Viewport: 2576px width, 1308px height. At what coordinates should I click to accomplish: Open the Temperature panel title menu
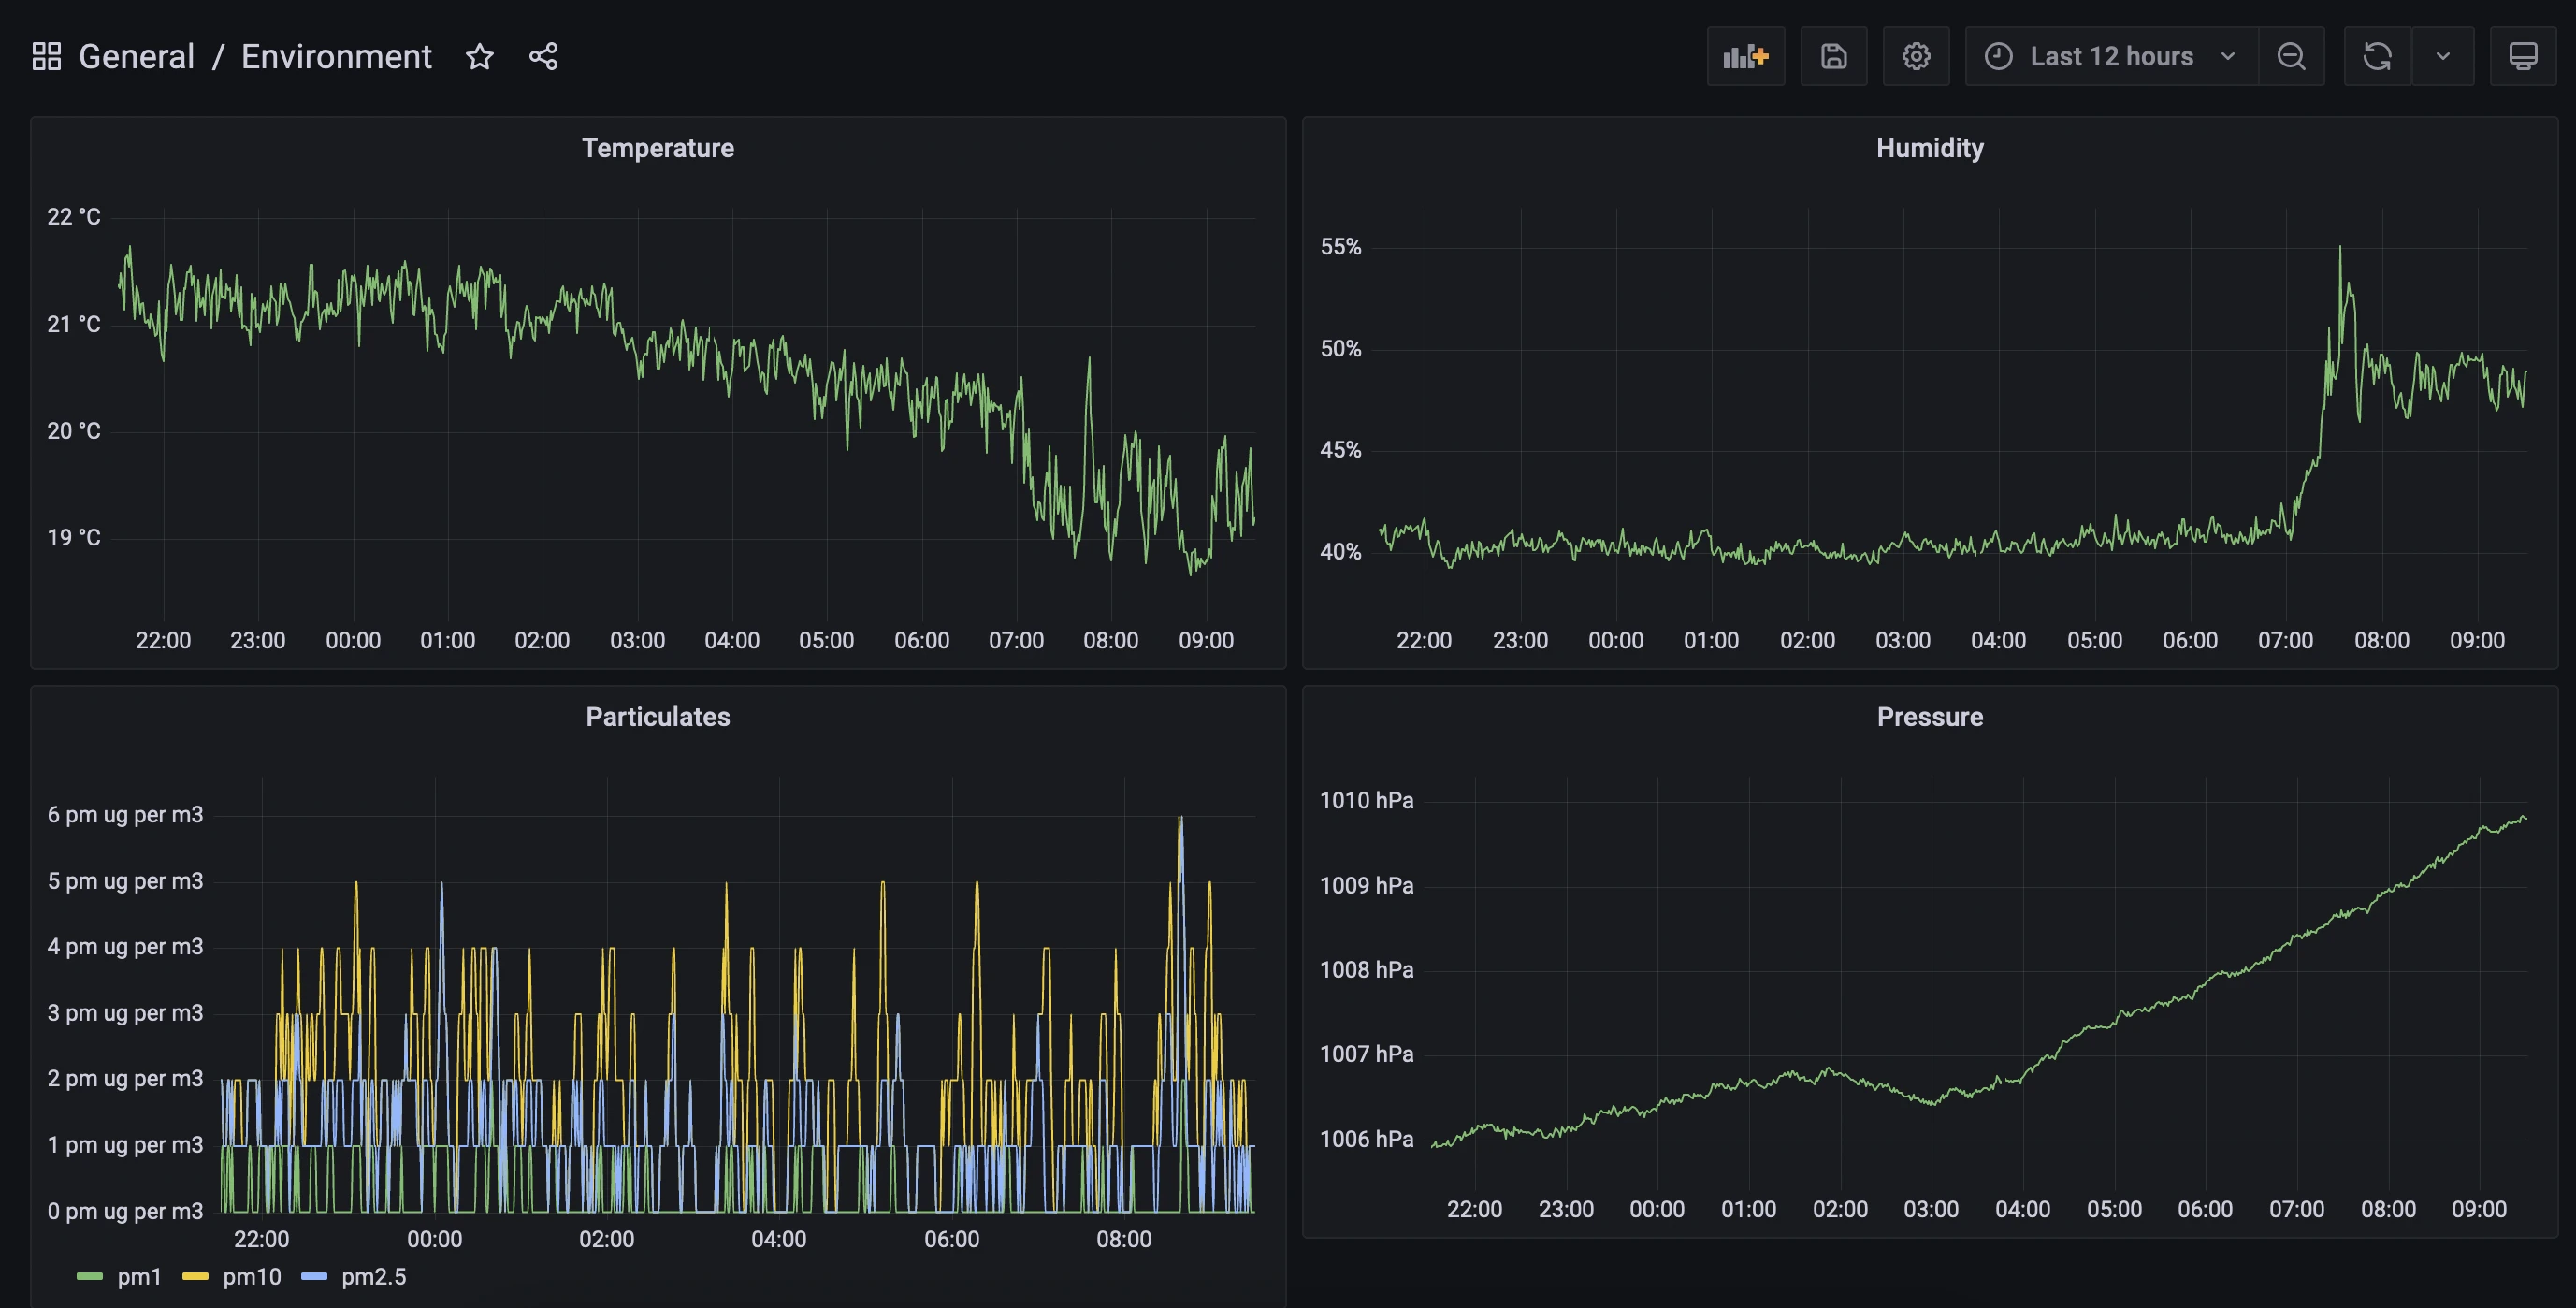pyautogui.click(x=657, y=148)
